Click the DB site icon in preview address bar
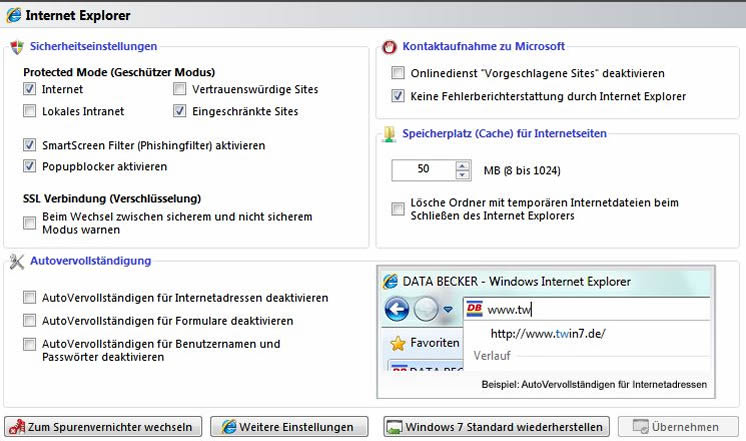 (x=474, y=309)
